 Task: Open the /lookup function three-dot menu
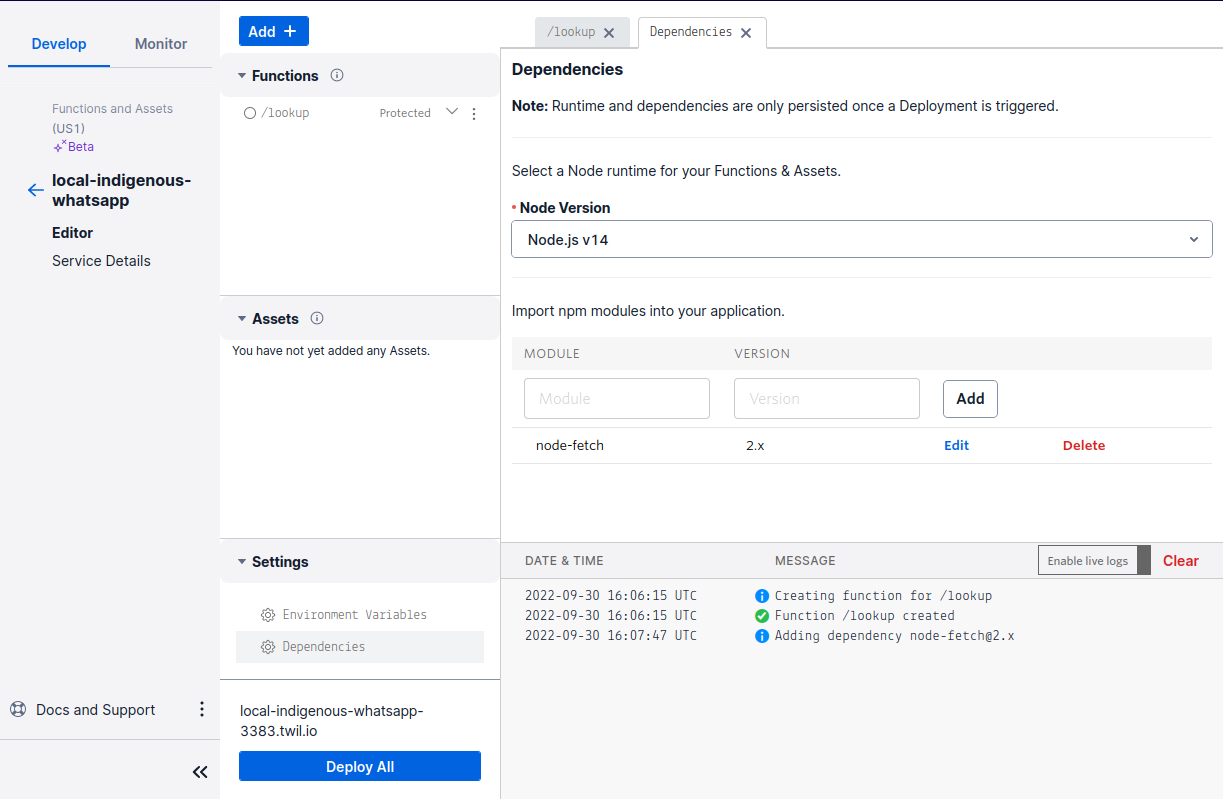tap(474, 114)
